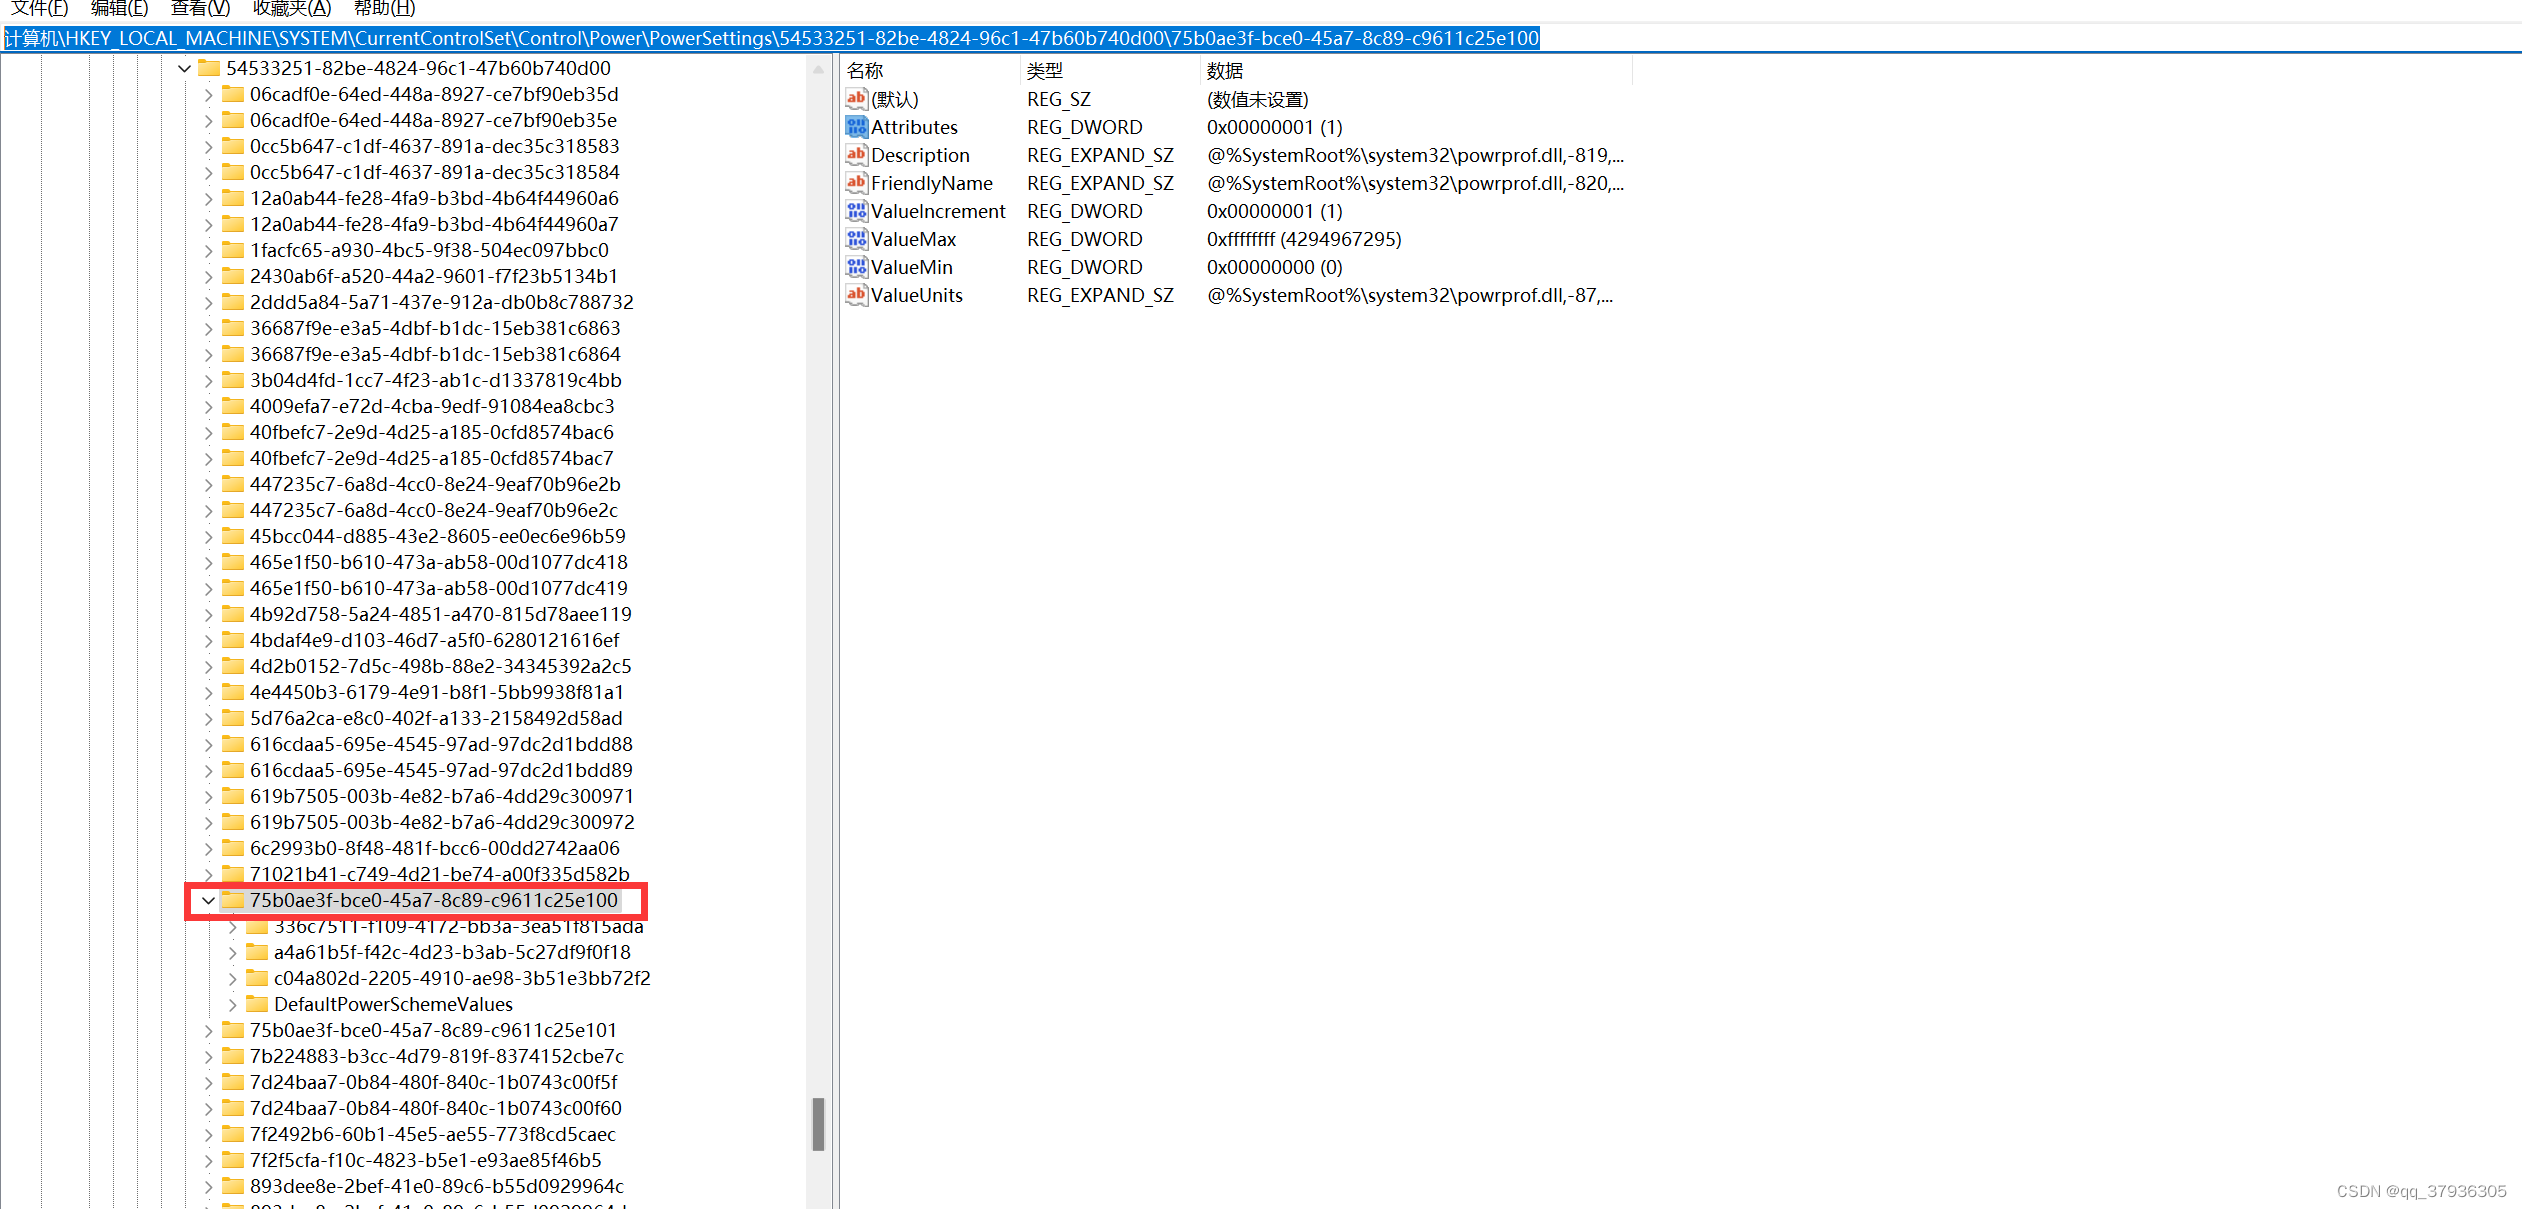Open the 查看(V) view menu
Screen dimensions: 2522x1209
200,9
